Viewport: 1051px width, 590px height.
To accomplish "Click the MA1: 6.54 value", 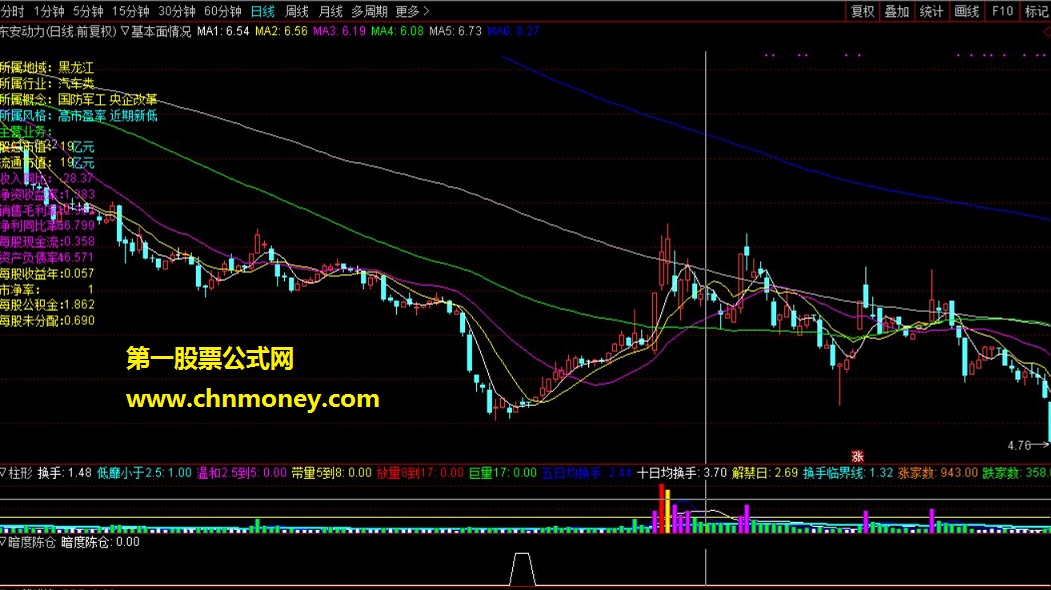I will coord(223,31).
